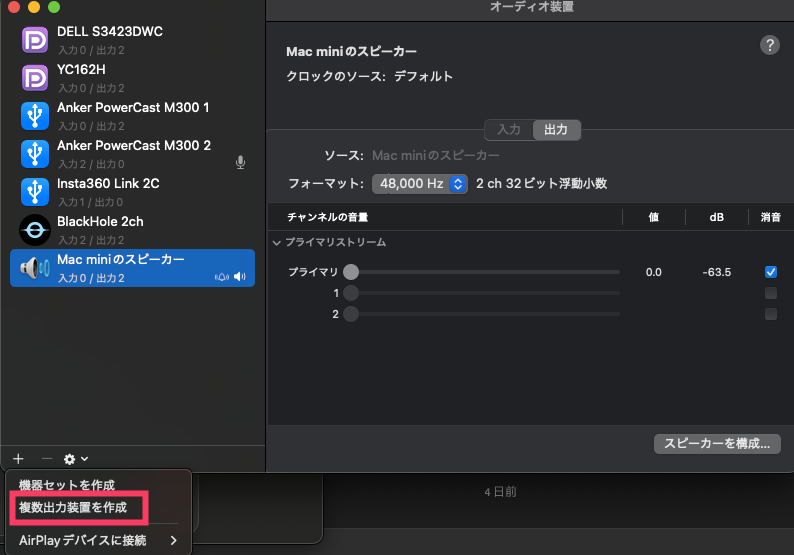
Task: Select Anker PowerCast M300 2 in the list
Action: click(132, 154)
